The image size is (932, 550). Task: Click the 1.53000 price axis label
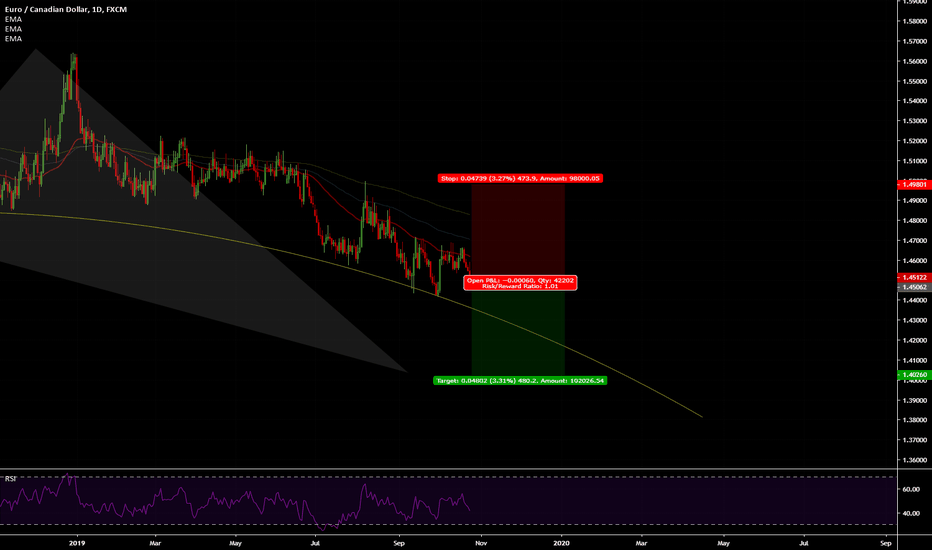tap(915, 121)
